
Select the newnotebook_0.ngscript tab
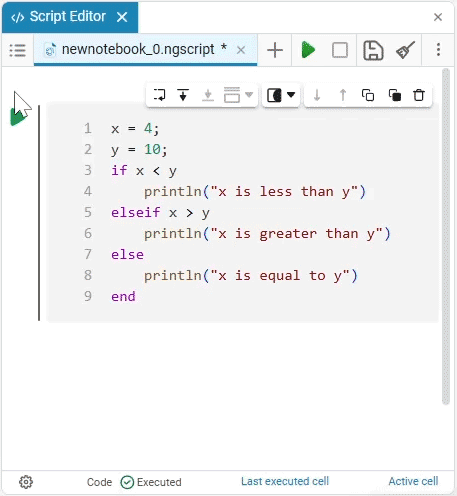coord(138,50)
